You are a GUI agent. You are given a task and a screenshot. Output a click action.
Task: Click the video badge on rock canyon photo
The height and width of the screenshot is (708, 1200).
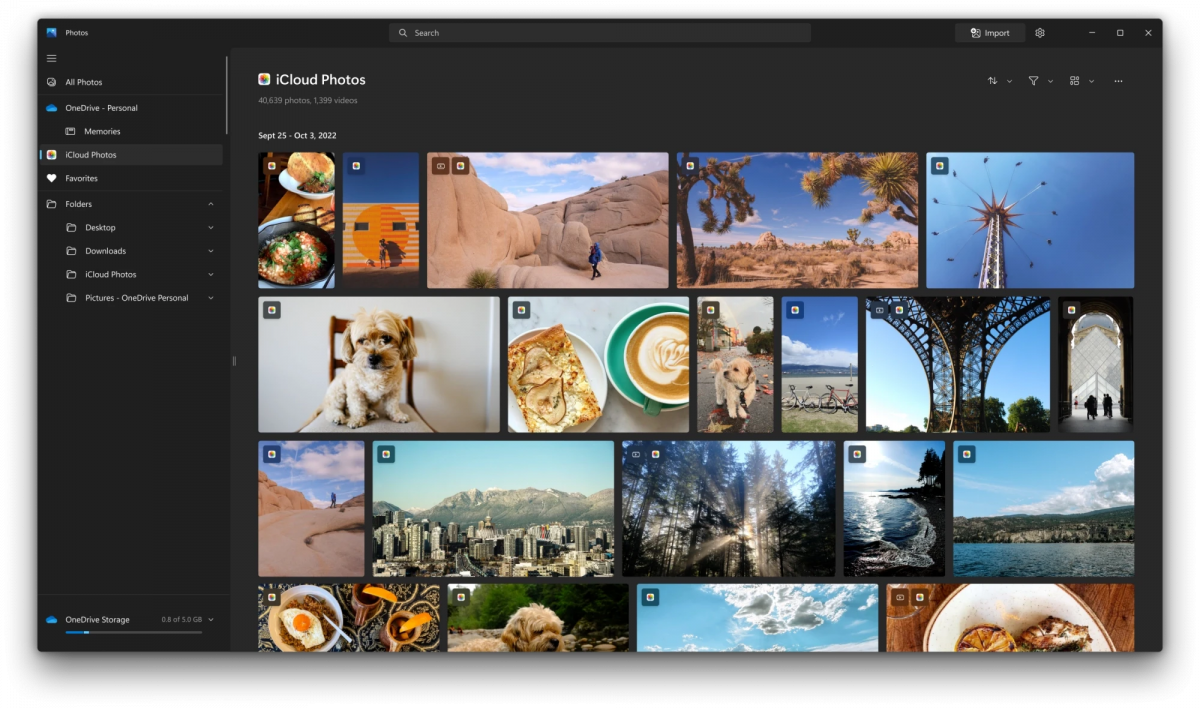[x=441, y=166]
